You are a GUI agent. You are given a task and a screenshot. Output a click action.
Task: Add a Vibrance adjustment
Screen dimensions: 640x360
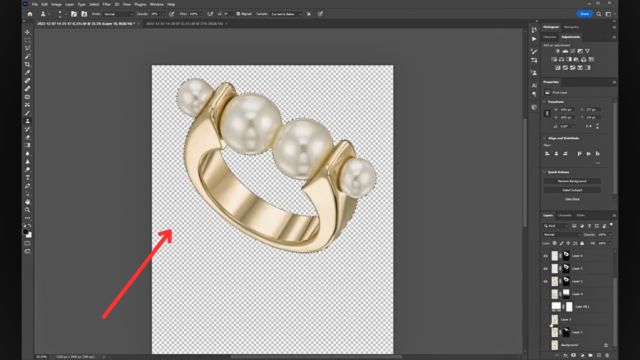point(587,51)
